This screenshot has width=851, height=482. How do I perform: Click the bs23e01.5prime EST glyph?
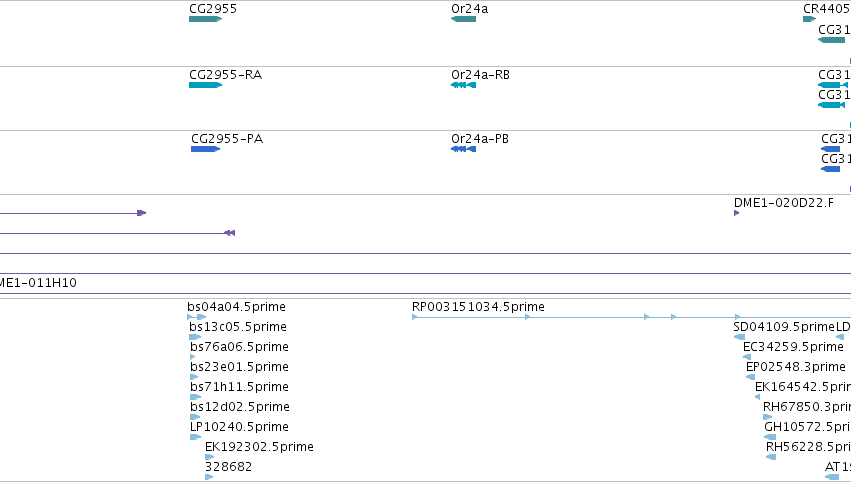[x=194, y=377]
